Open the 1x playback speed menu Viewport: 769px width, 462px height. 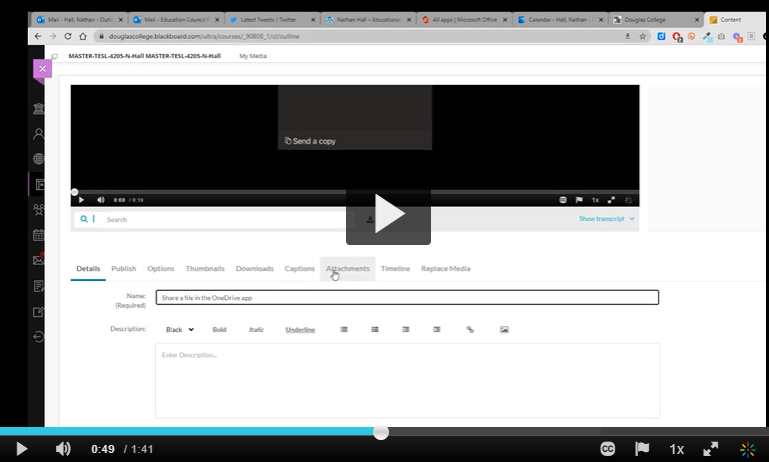click(676, 449)
